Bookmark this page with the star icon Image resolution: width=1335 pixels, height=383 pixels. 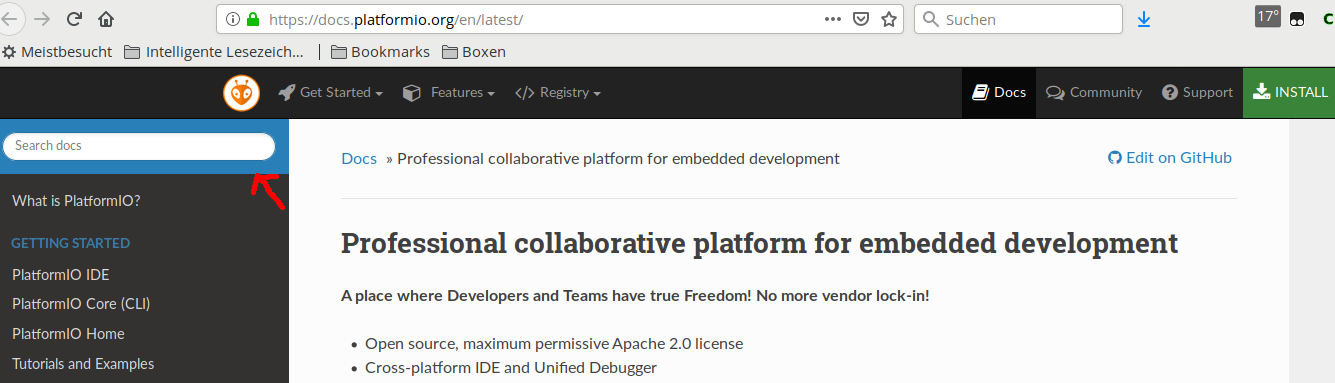pos(888,19)
